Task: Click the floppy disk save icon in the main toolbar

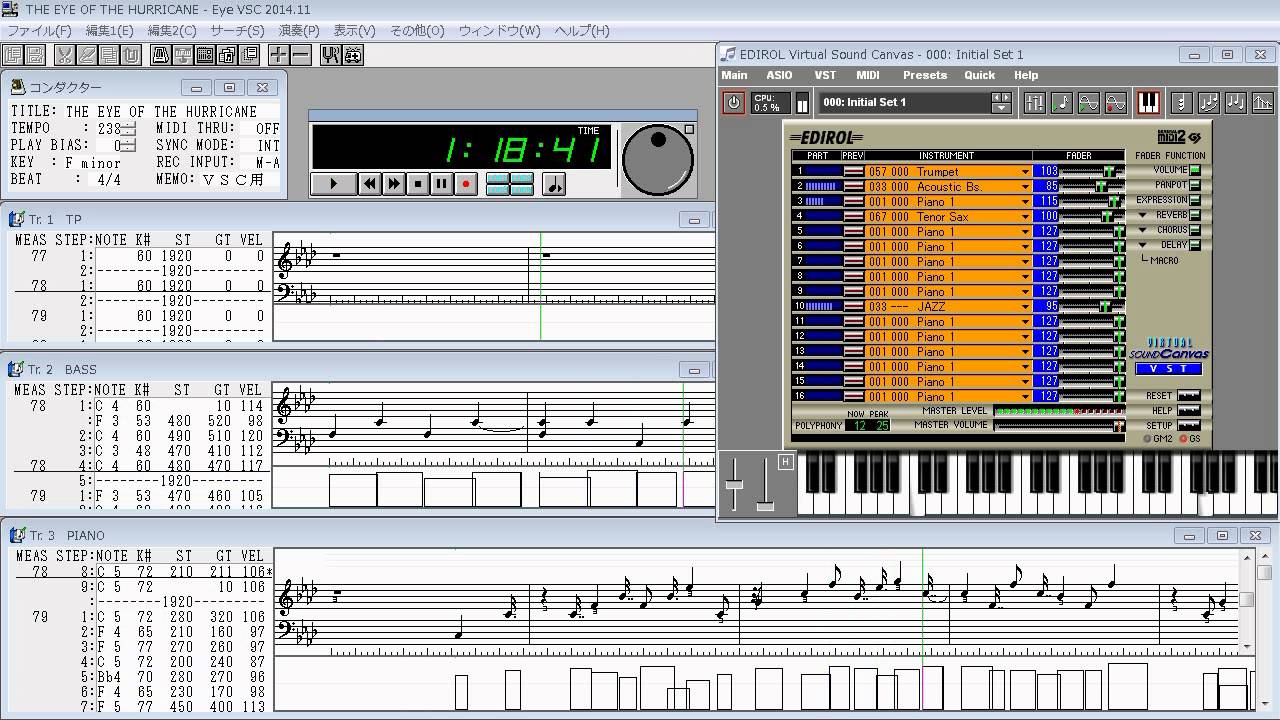Action: tap(35, 55)
